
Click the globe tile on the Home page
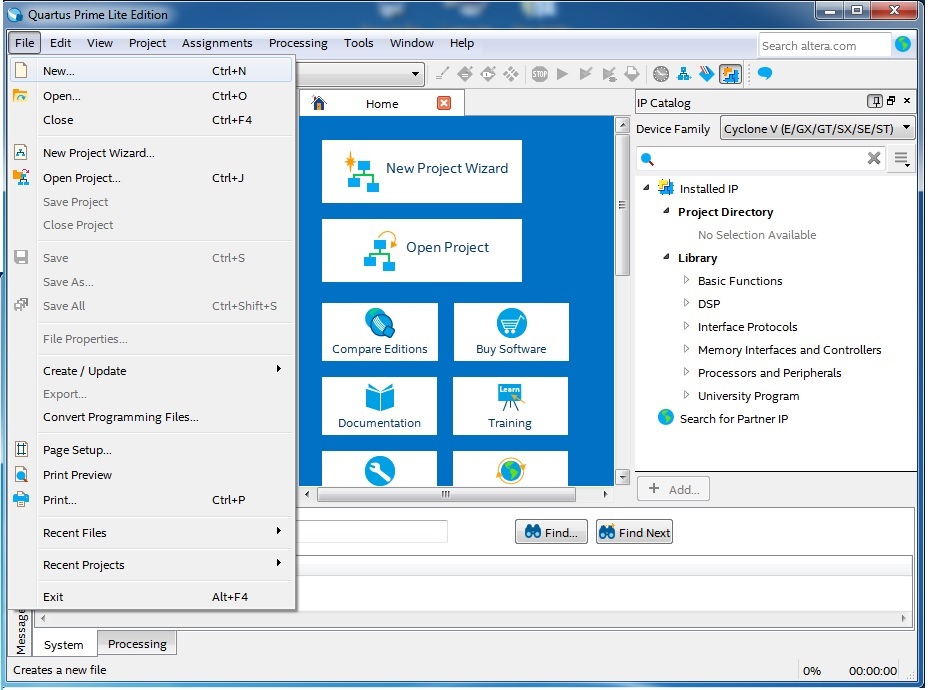coord(510,470)
